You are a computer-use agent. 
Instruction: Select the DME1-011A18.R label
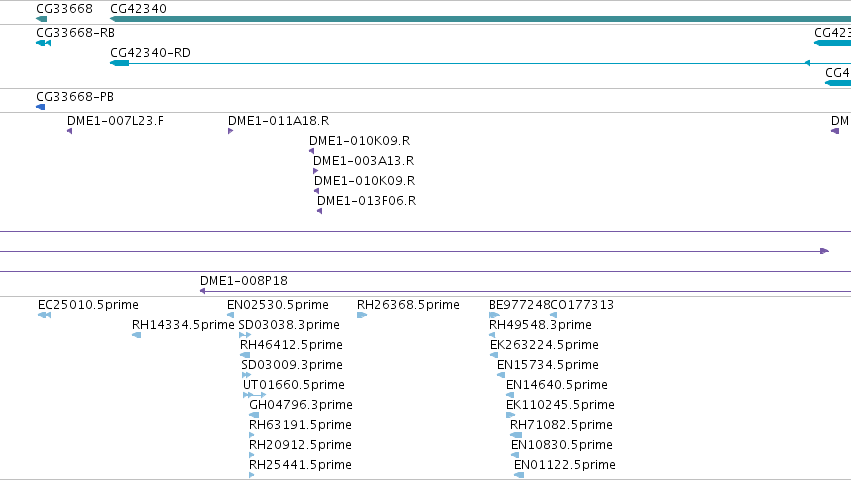tap(278, 121)
